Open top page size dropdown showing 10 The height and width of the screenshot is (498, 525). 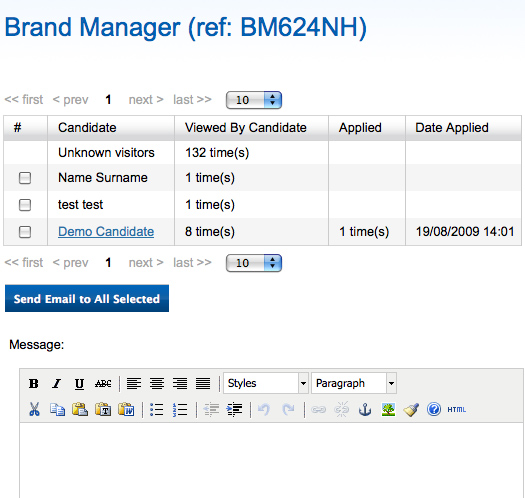[x=254, y=100]
